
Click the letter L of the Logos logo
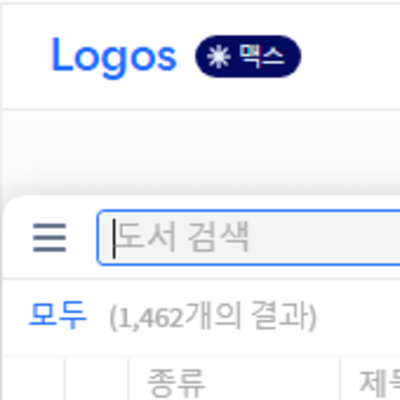[61, 54]
